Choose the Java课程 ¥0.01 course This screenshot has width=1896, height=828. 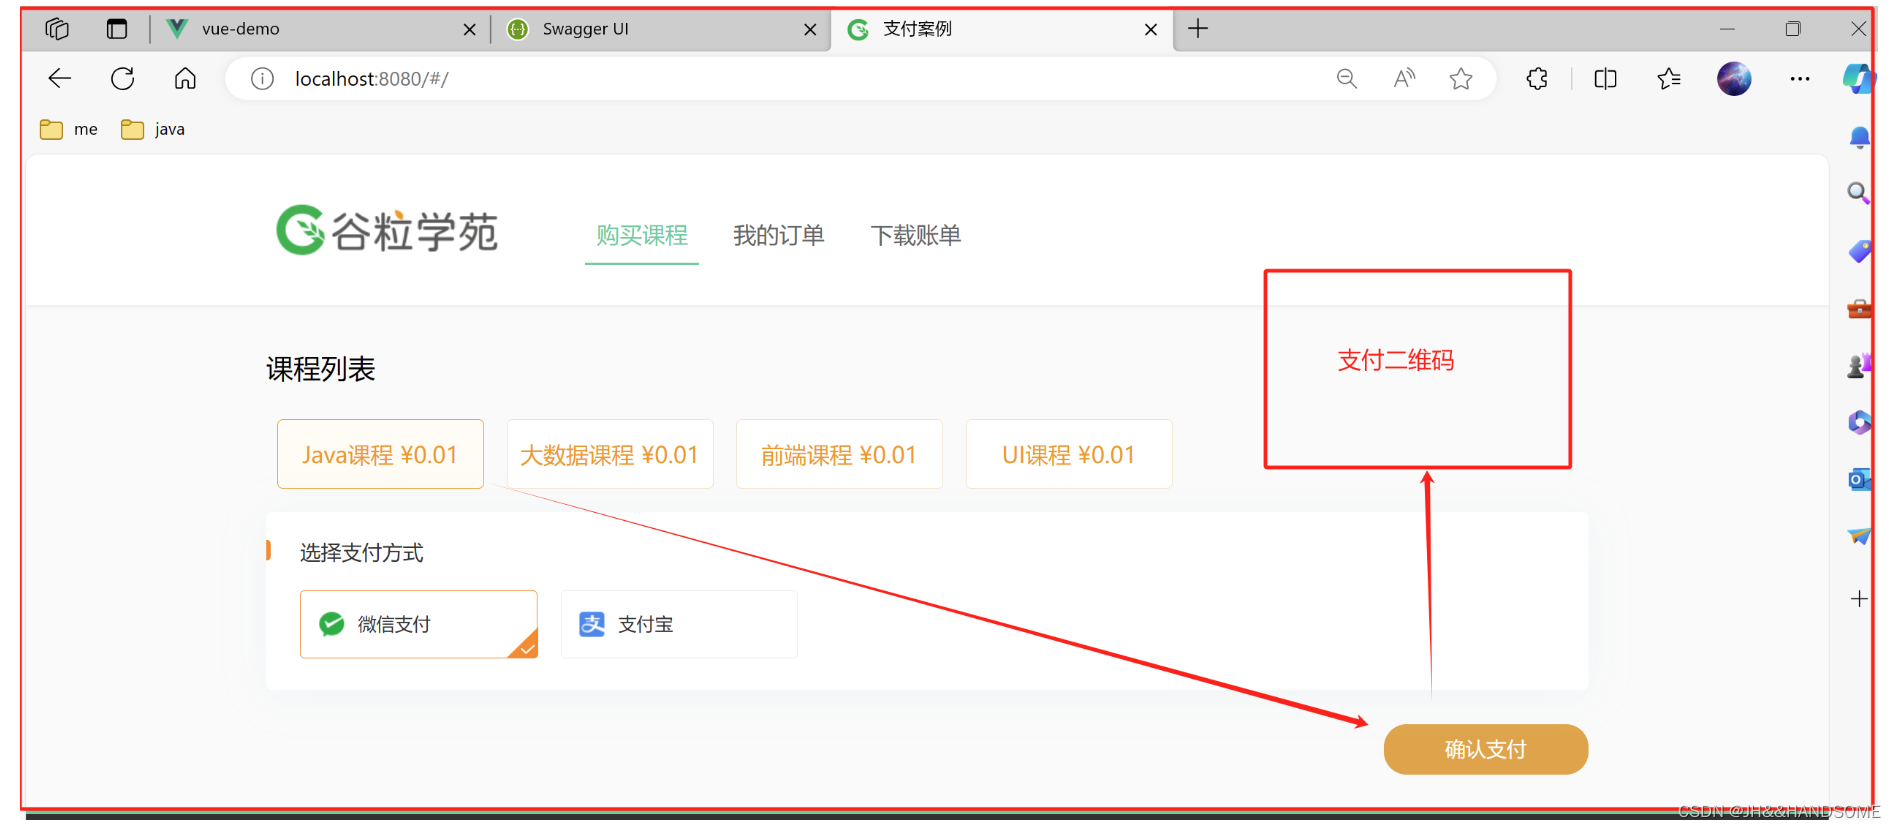click(380, 454)
